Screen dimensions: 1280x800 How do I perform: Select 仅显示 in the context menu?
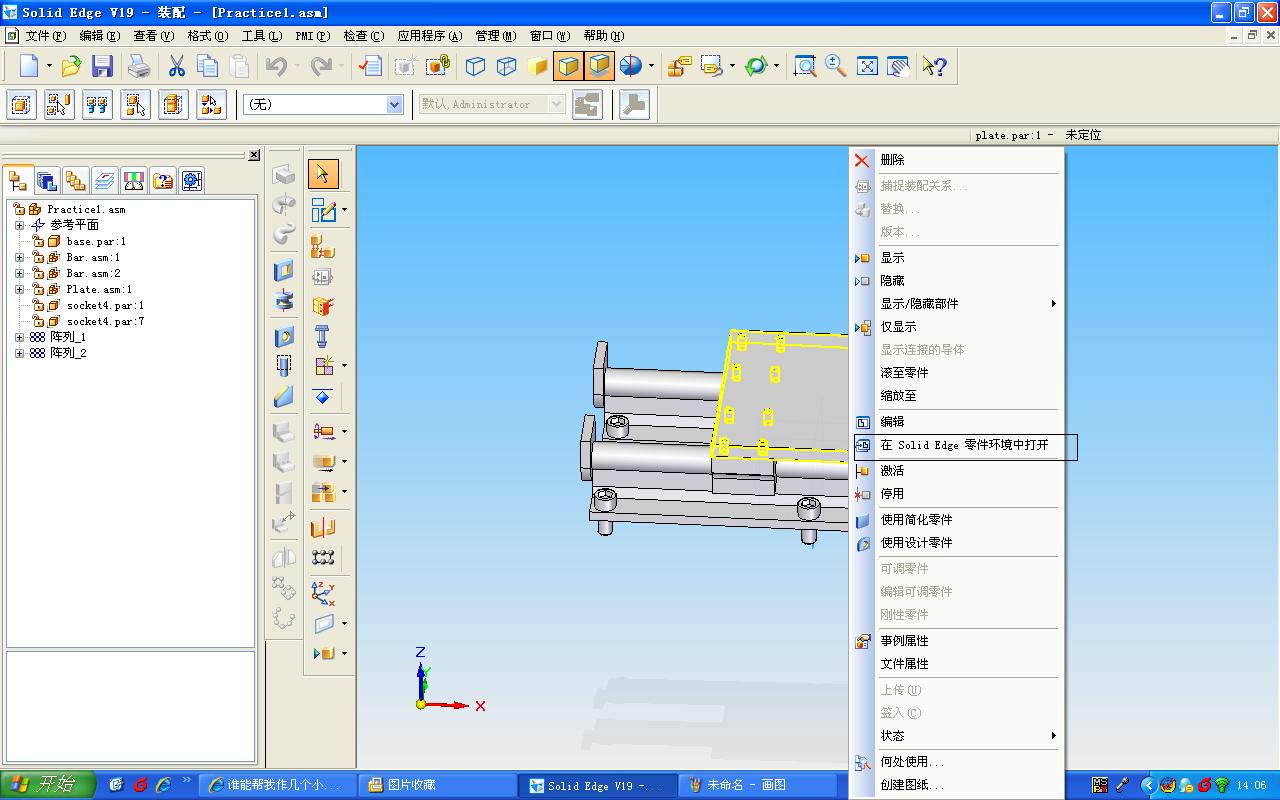[957, 327]
